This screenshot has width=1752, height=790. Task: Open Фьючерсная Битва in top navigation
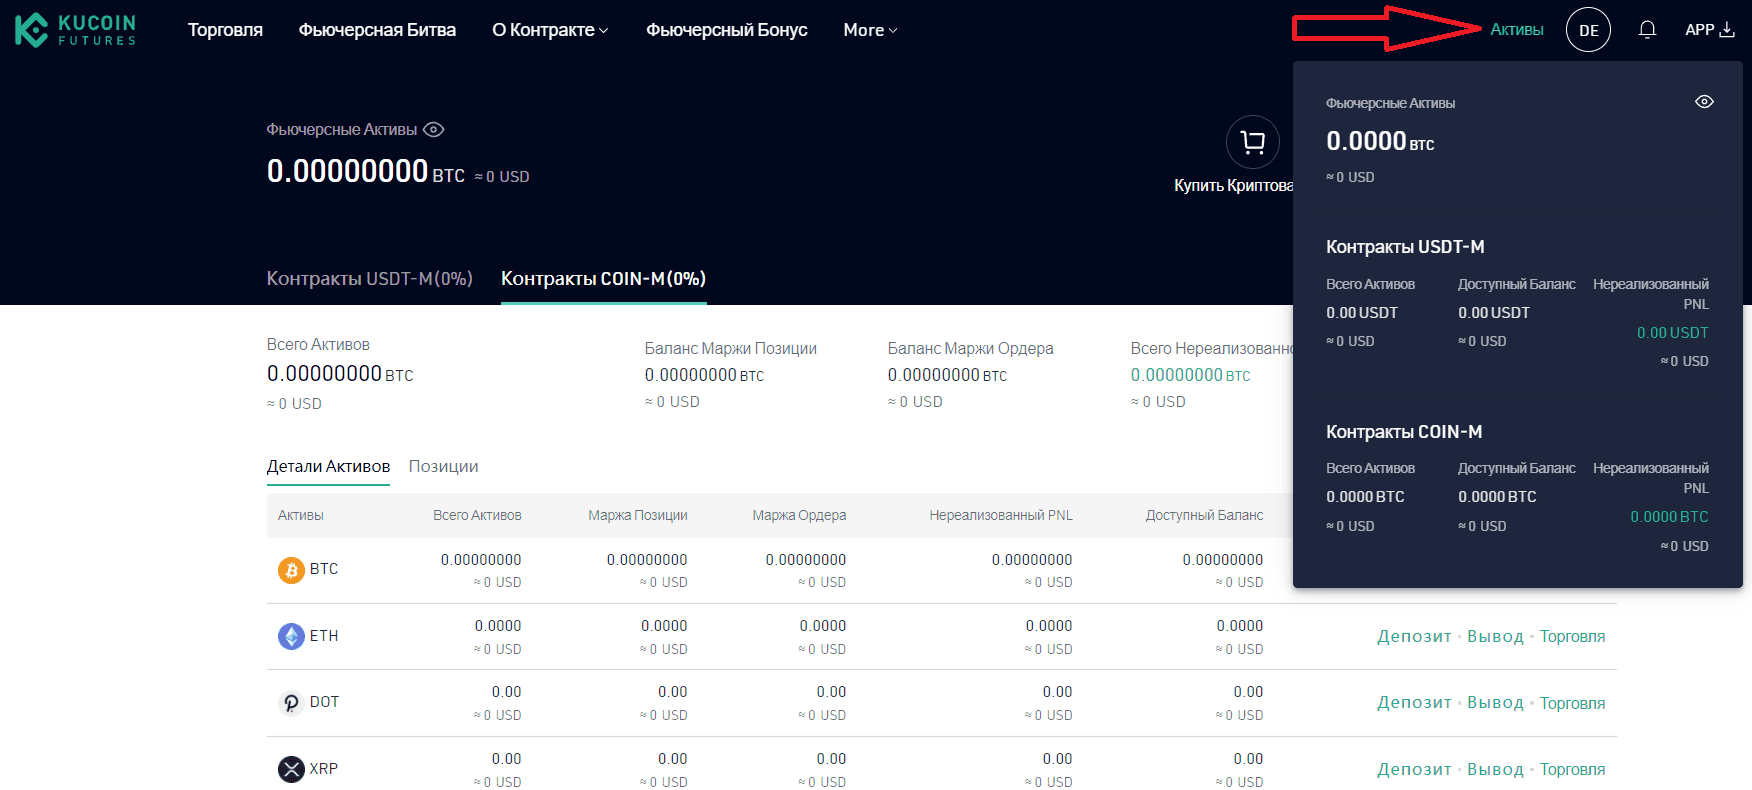pyautogui.click(x=377, y=30)
